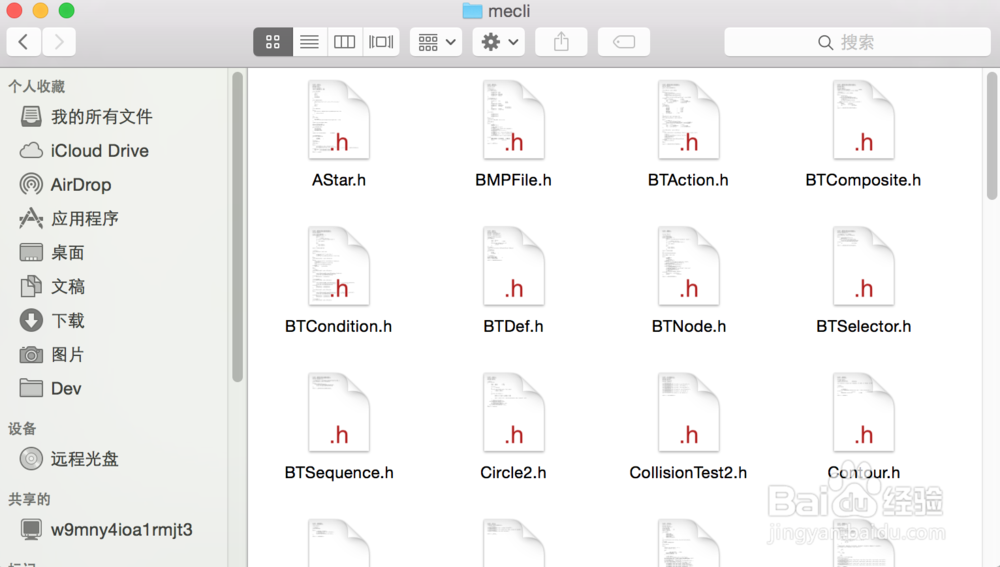Select the BTCondition.h file icon
This screenshot has width=1000, height=567.
point(339,266)
